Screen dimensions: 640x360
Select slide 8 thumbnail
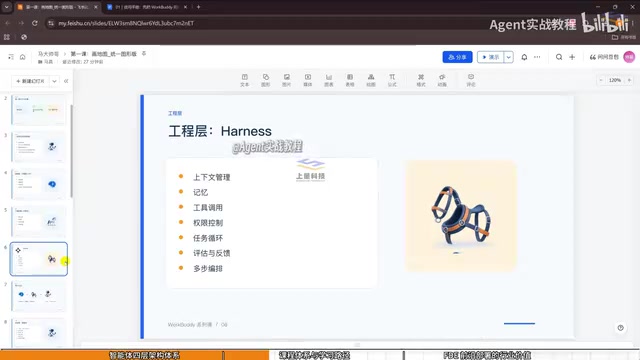tap(38, 333)
